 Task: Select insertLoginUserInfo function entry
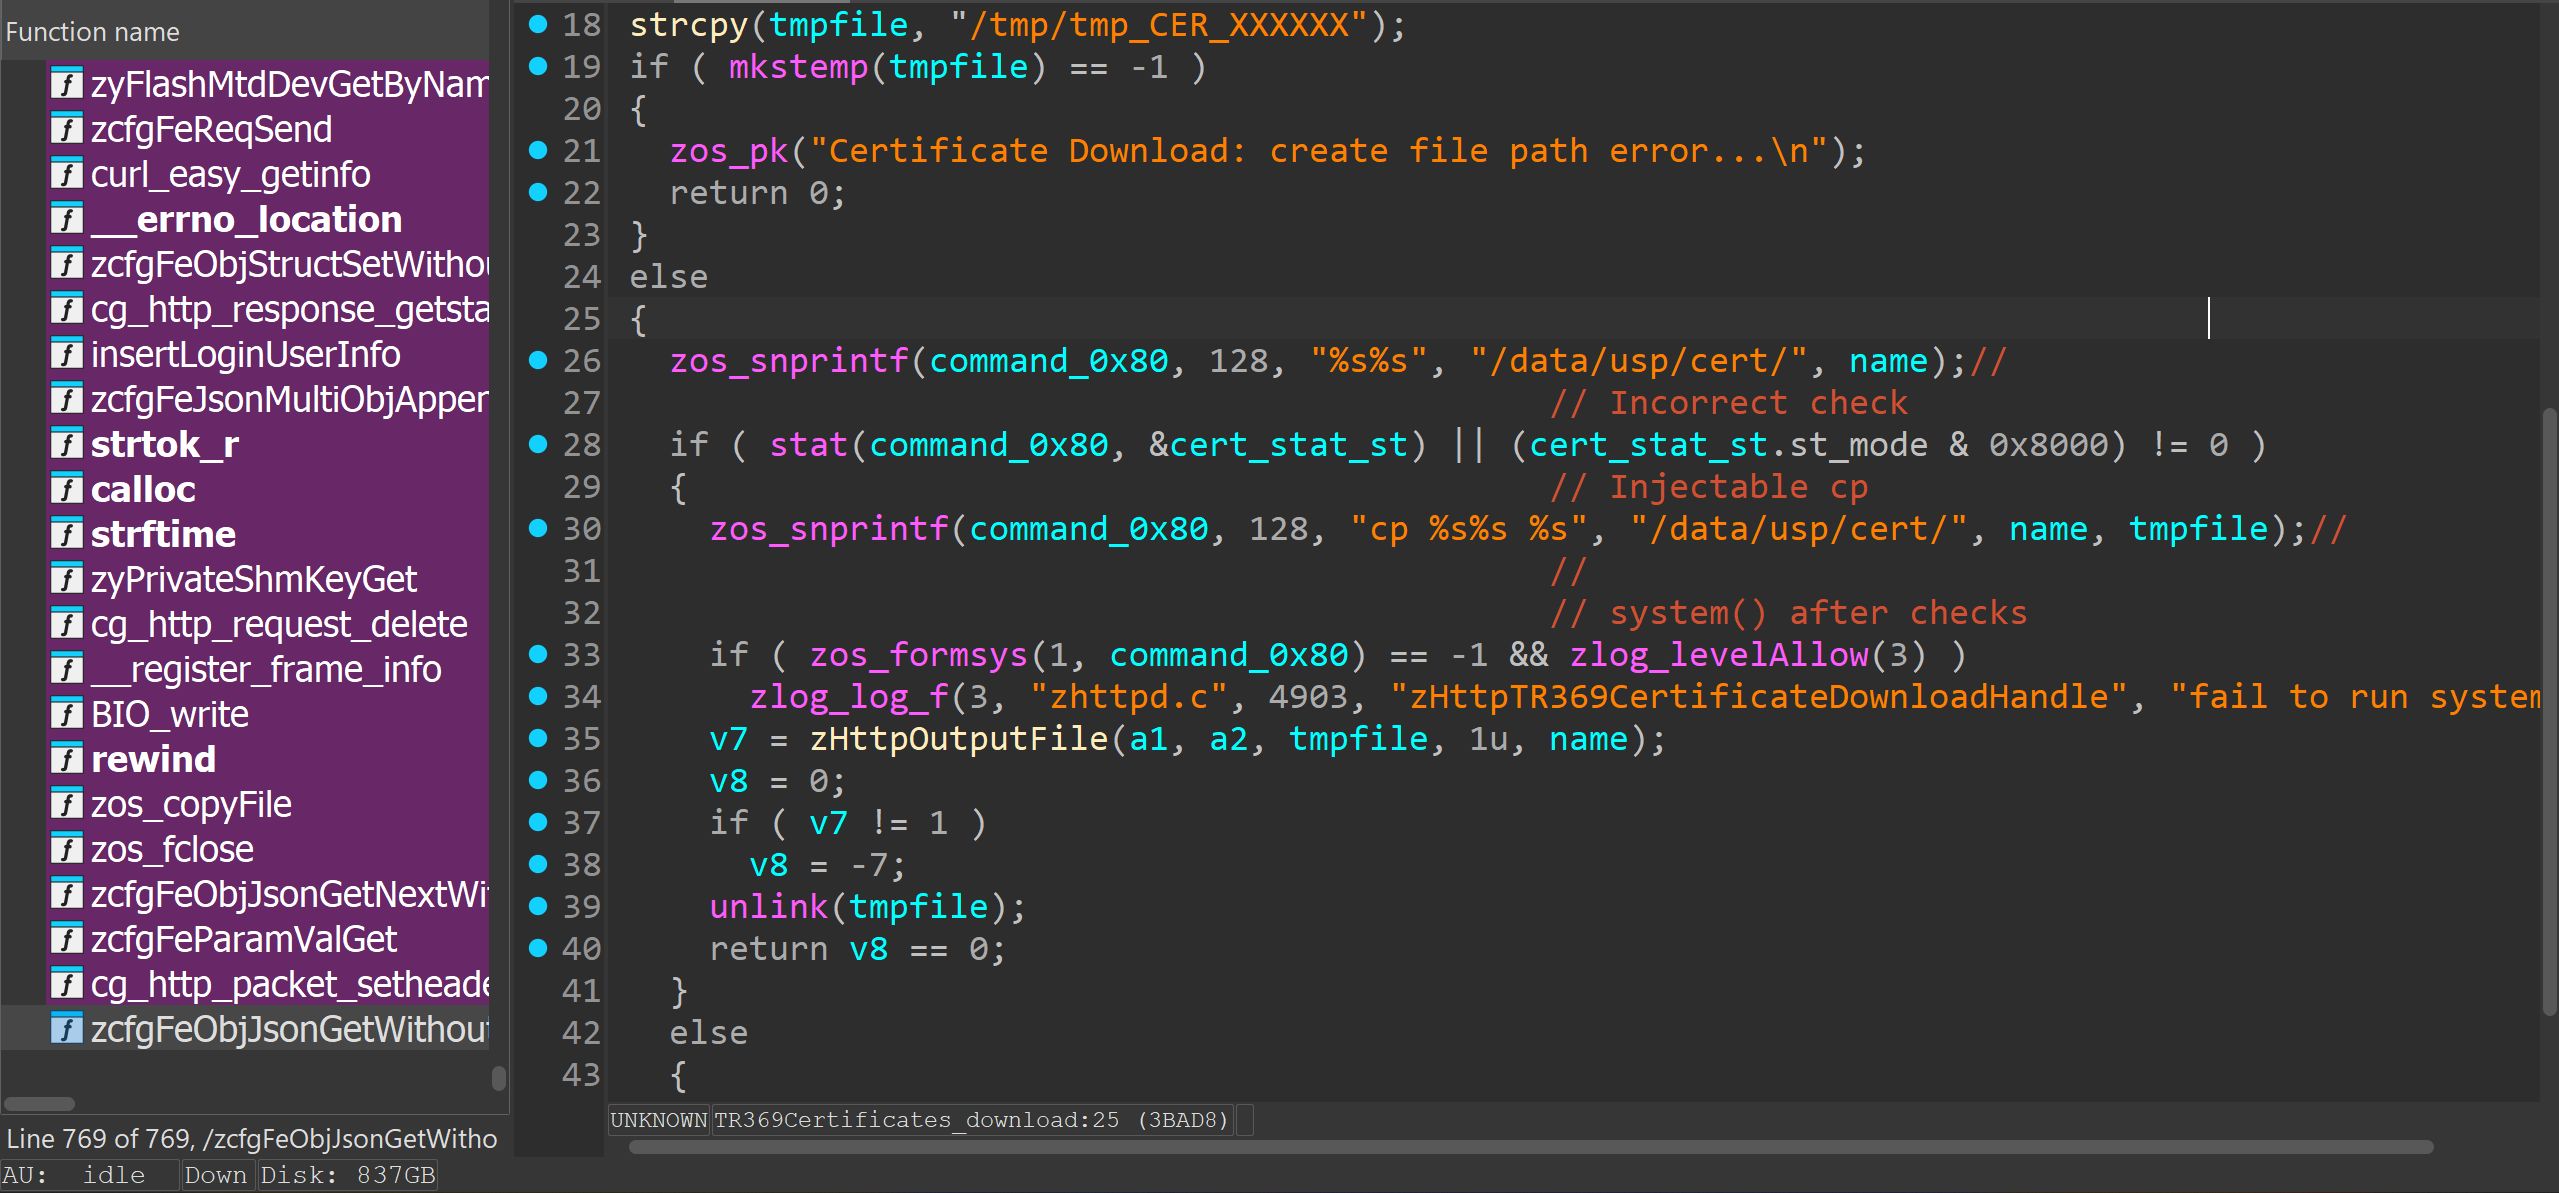245,354
